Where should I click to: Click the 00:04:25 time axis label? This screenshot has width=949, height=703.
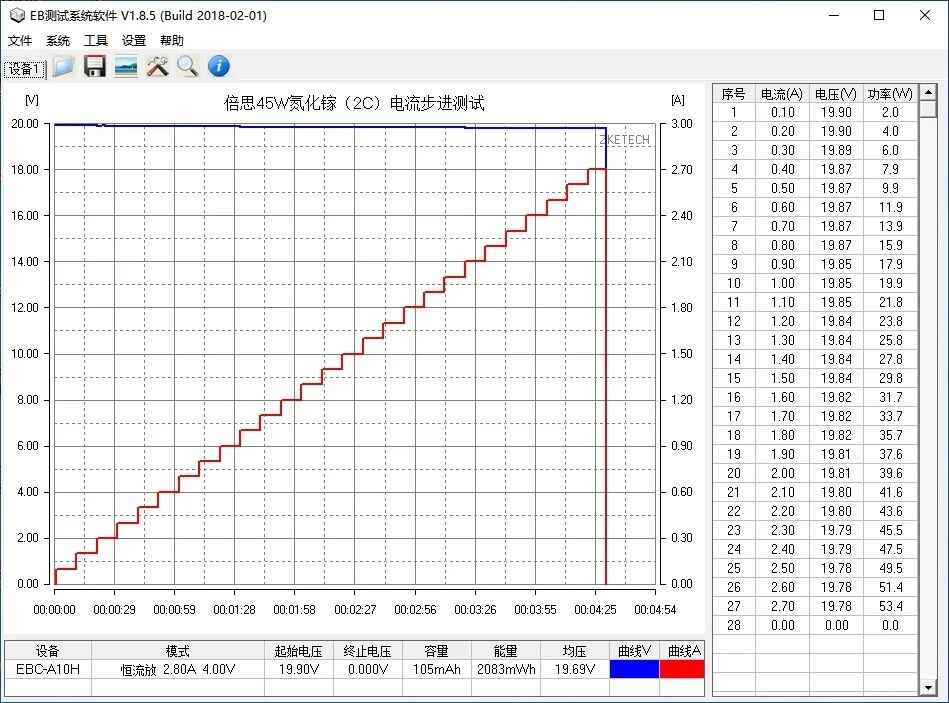[595, 610]
